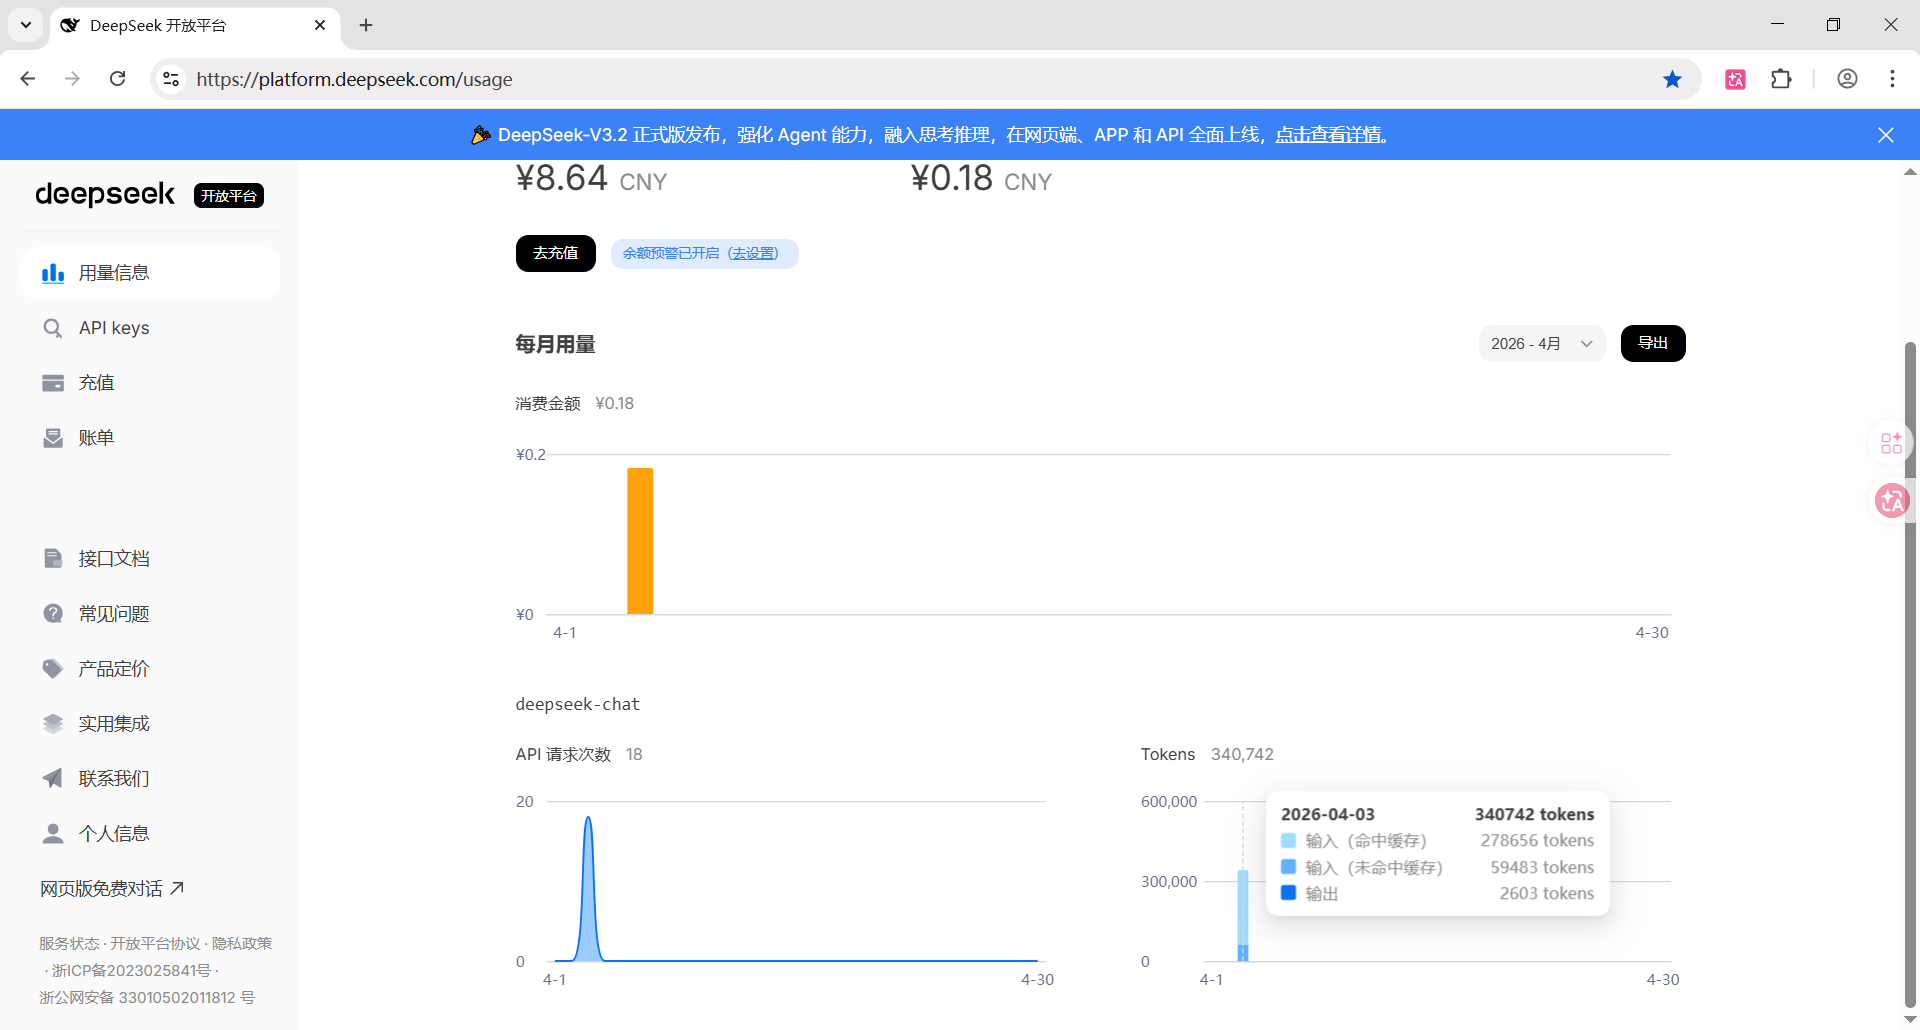Open the 用量信息 usage sidebar item
Image resolution: width=1920 pixels, height=1030 pixels.
[113, 273]
